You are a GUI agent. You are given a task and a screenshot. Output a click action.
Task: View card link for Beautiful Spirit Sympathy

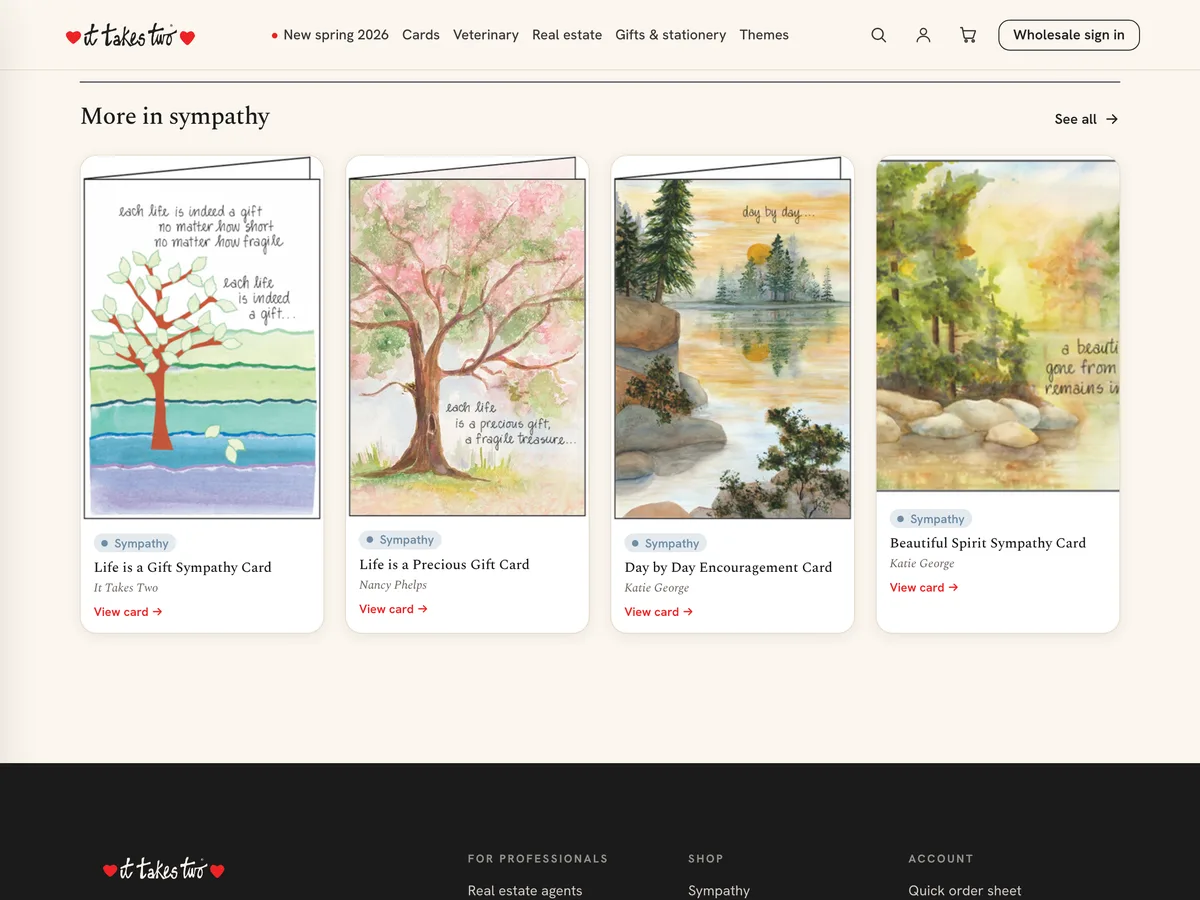(x=924, y=588)
